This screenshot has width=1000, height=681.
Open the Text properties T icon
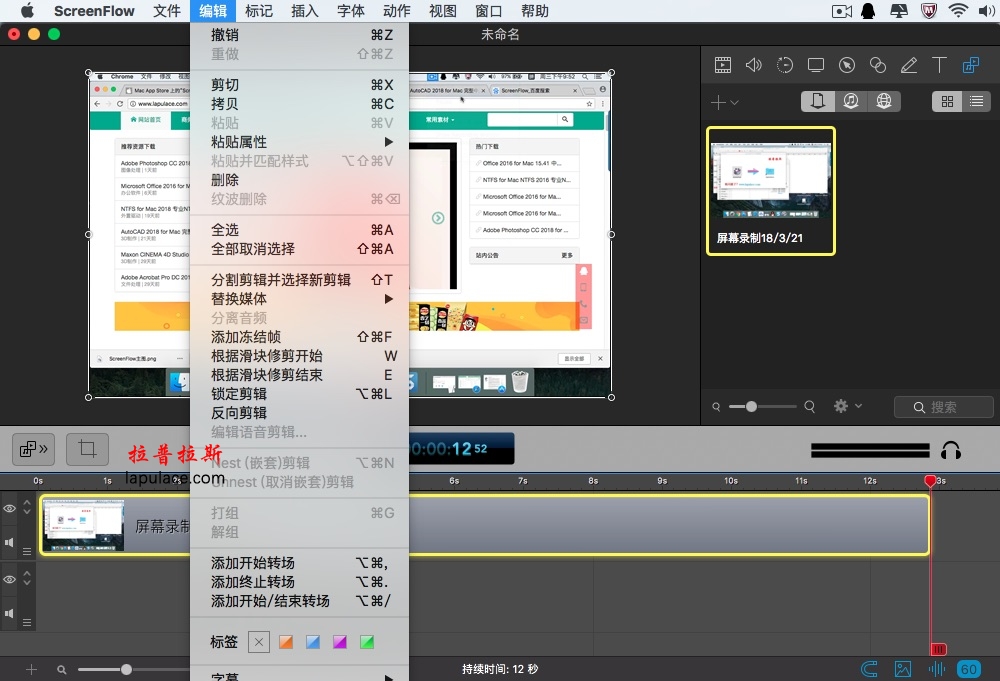pos(939,65)
